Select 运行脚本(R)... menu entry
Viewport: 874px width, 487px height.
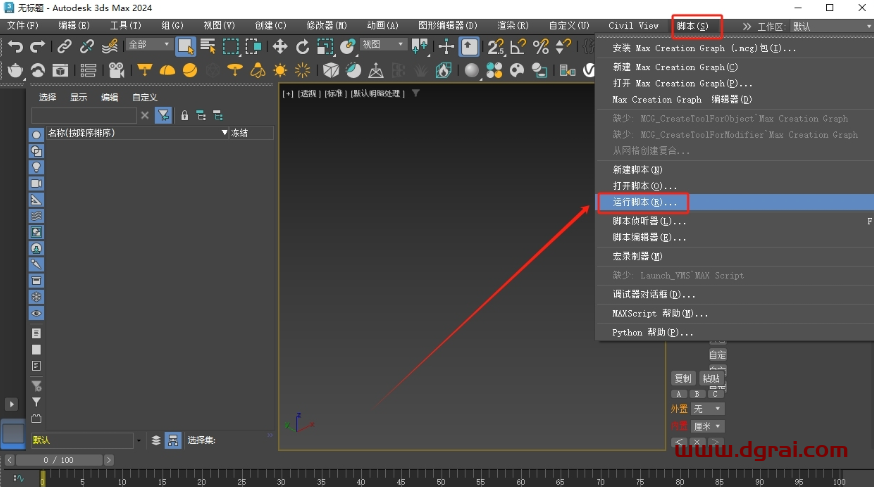point(735,202)
